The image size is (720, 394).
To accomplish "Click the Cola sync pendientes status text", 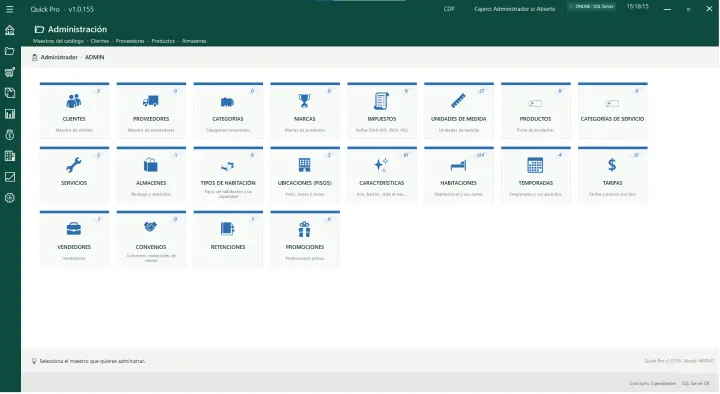I will [x=652, y=383].
